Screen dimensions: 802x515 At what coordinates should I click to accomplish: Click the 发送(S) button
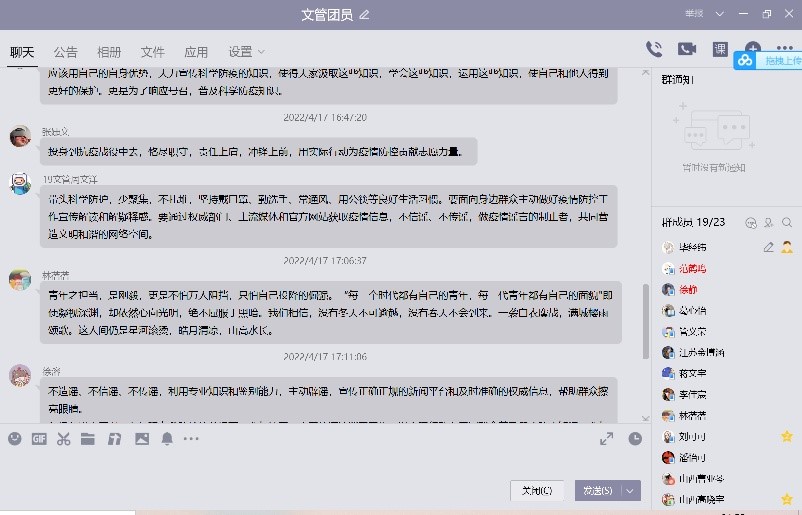click(598, 490)
